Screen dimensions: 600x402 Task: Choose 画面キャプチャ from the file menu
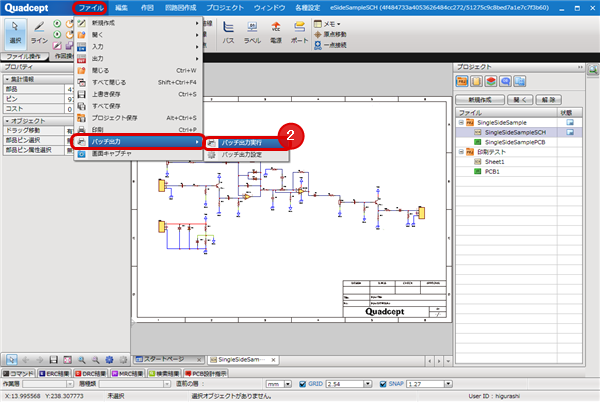coord(138,154)
